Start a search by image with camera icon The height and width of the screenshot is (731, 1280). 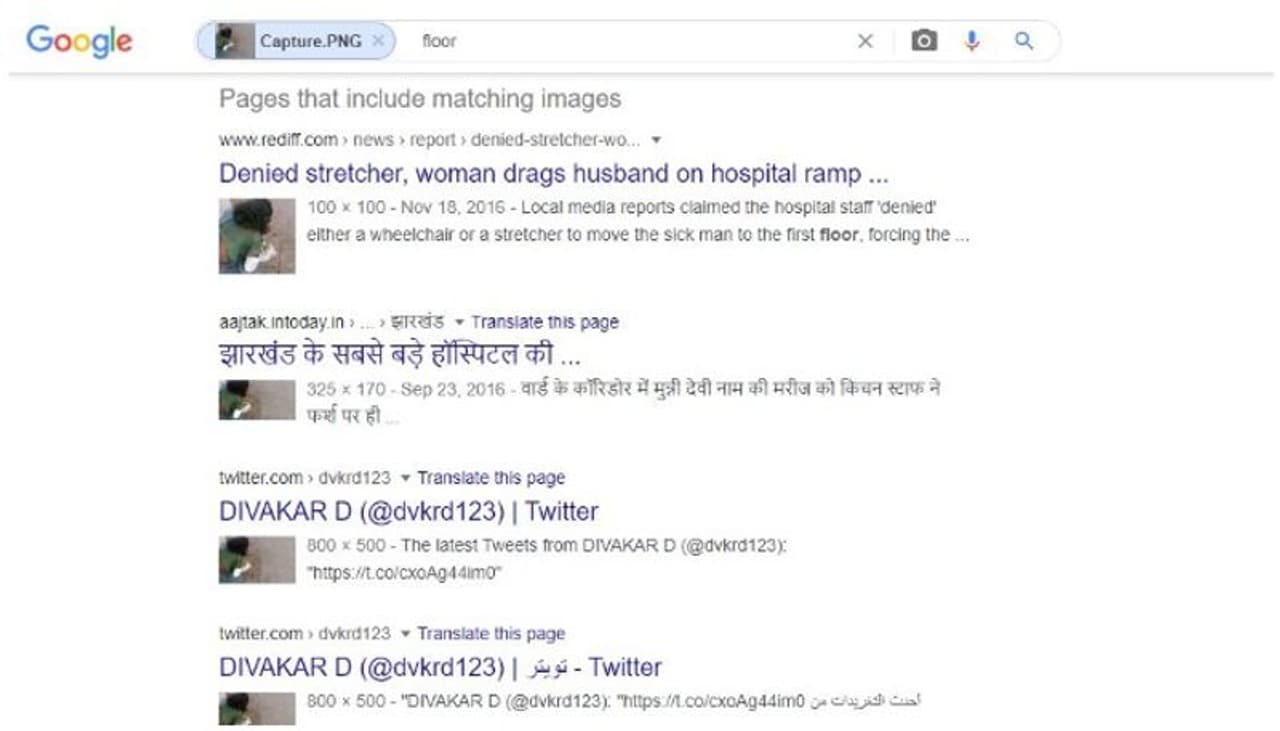point(924,41)
